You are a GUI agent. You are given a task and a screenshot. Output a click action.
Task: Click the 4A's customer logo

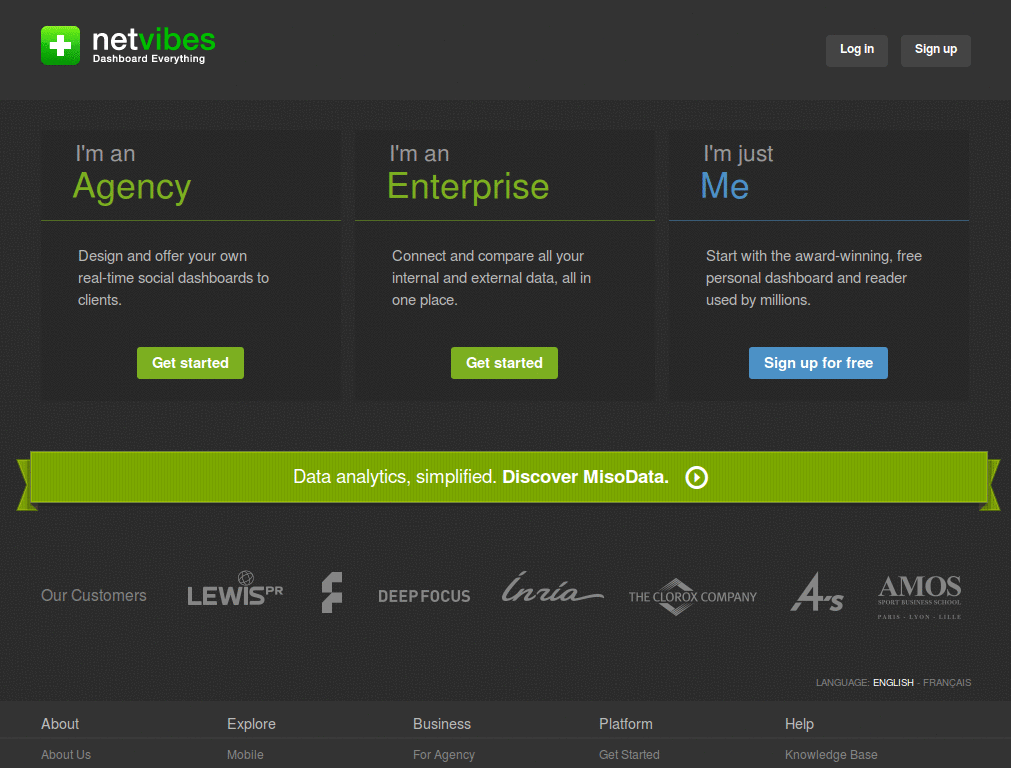(816, 592)
